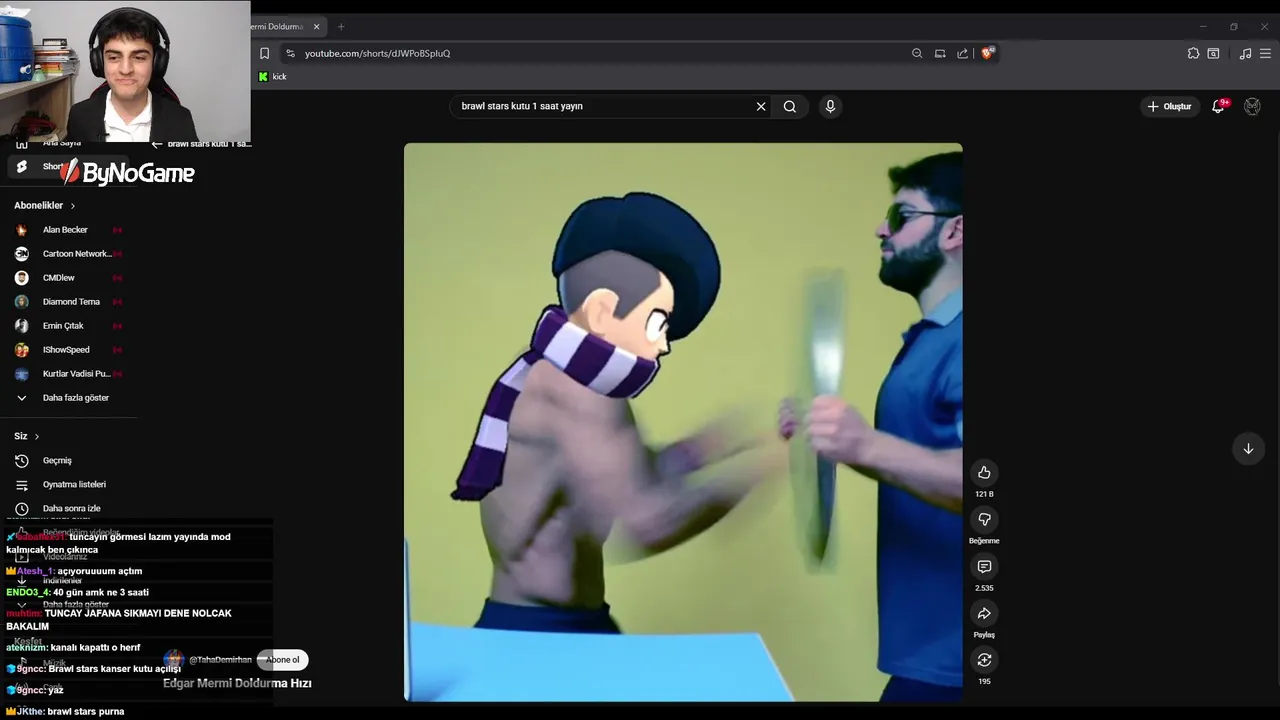The image size is (1280, 720).
Task: Like the Short with thumbs-up icon
Action: (984, 472)
